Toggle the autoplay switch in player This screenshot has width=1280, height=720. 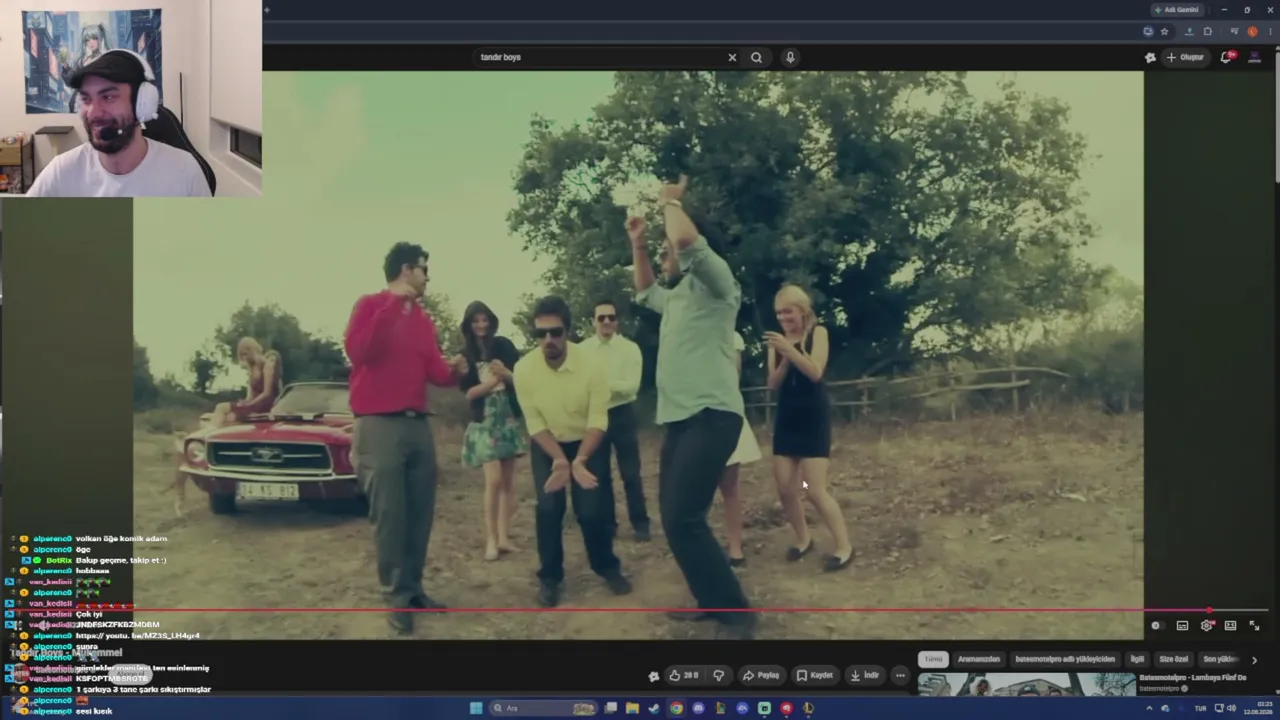point(1156,626)
